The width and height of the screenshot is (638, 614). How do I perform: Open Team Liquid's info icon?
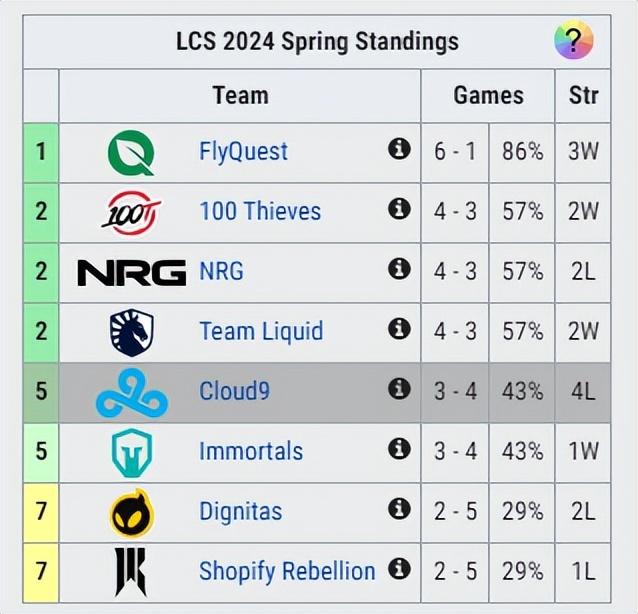[399, 329]
